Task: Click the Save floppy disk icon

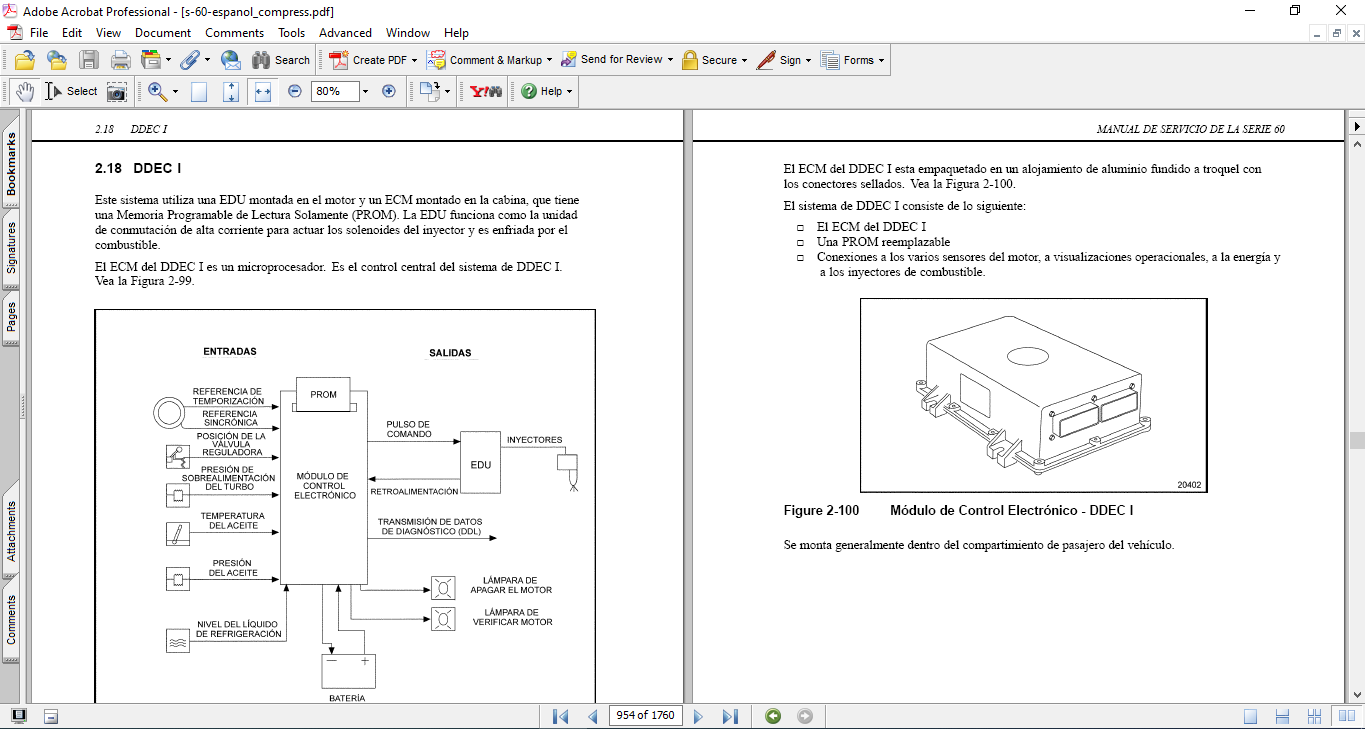Action: point(89,60)
